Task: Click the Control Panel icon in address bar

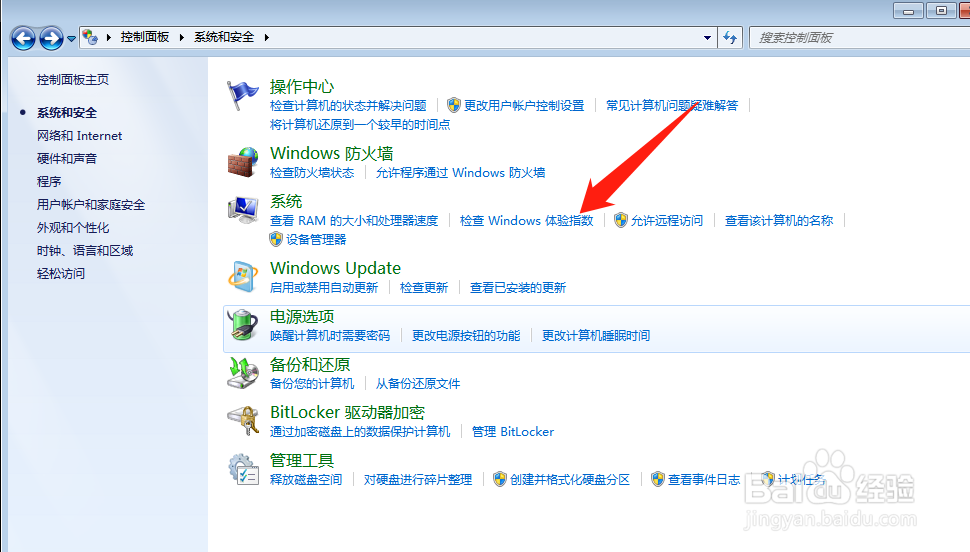Action: coord(90,37)
